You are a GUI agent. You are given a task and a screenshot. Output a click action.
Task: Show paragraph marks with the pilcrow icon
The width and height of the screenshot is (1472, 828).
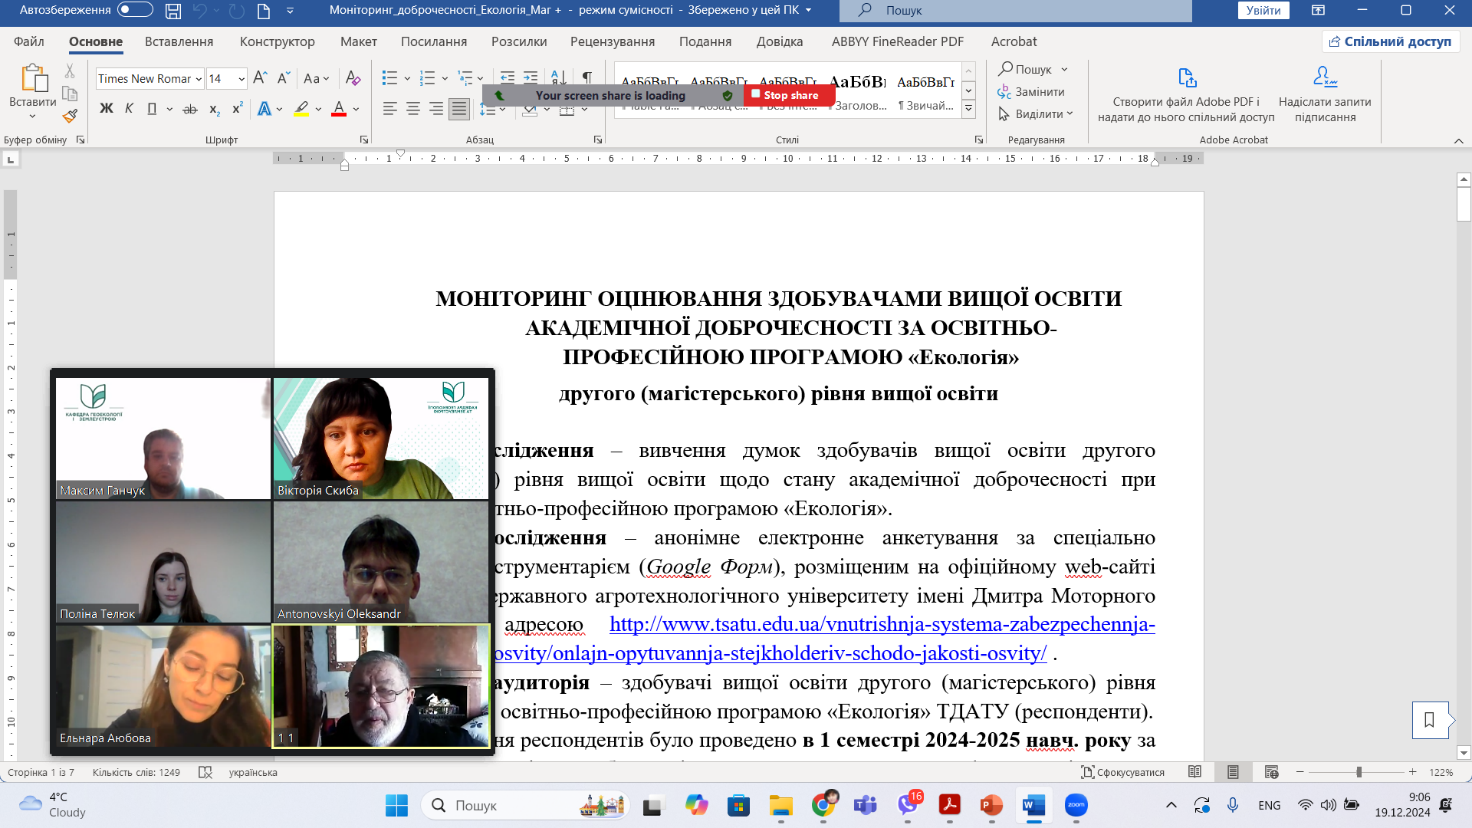(587, 78)
